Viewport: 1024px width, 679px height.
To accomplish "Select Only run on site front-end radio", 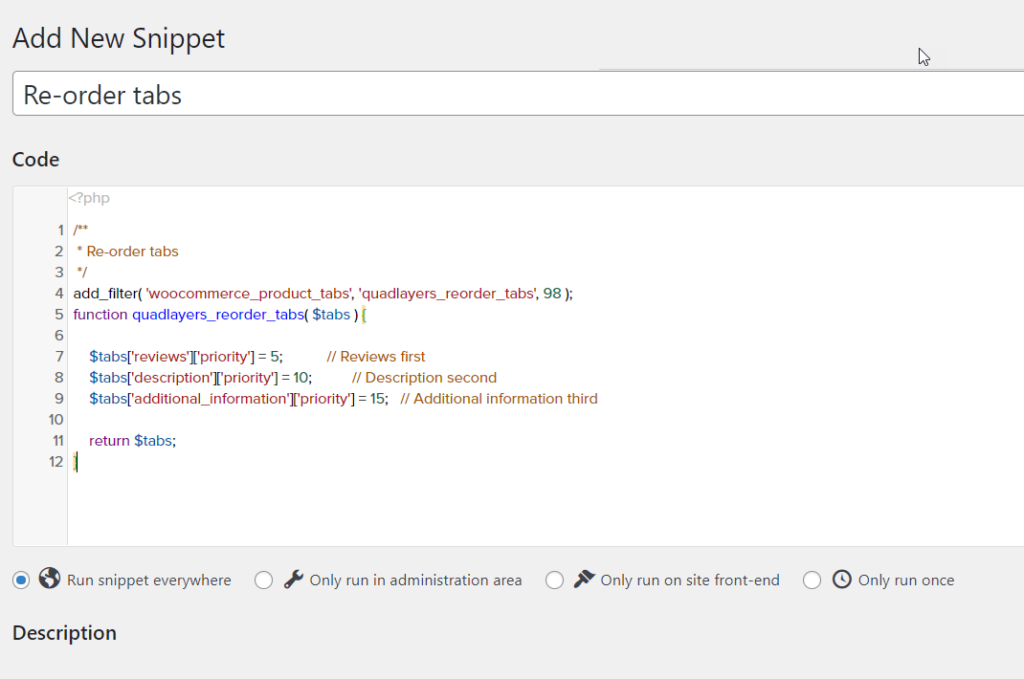I will 554,580.
